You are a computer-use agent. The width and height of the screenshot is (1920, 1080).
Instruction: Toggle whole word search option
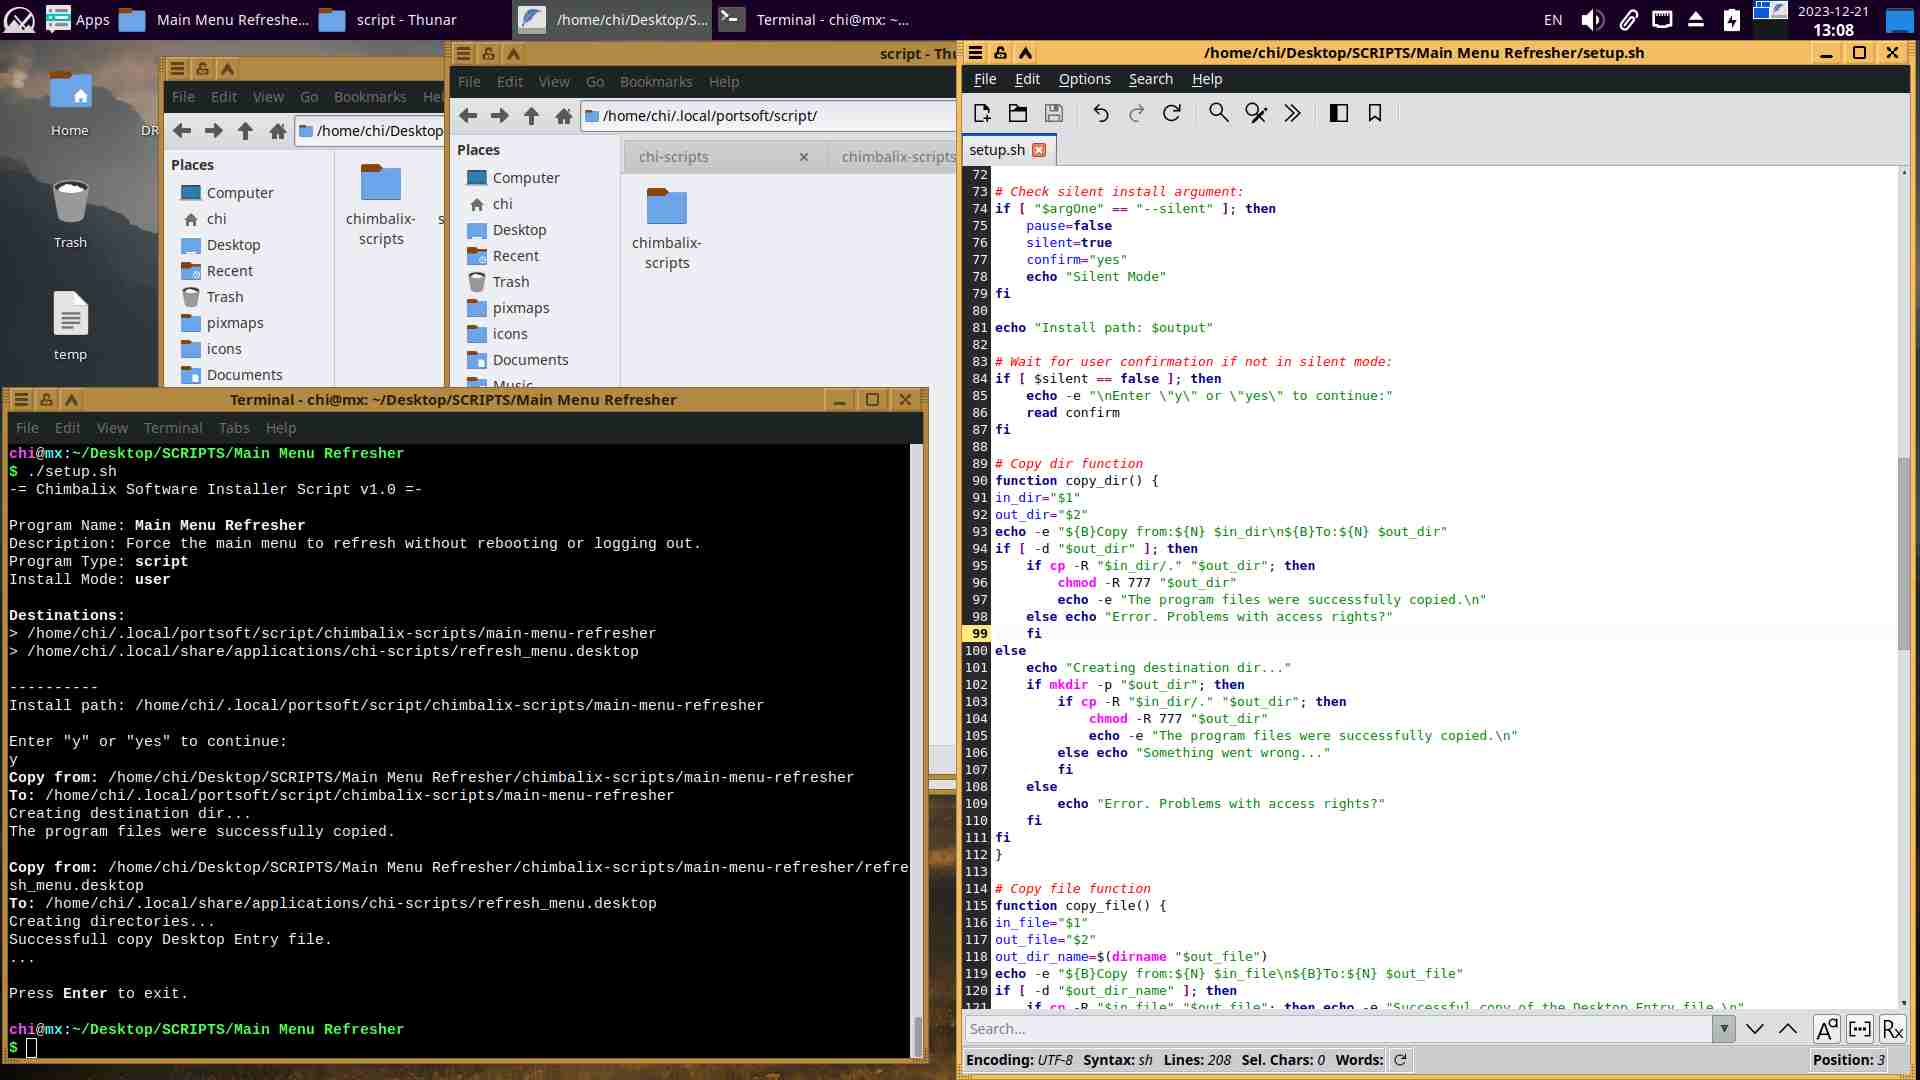click(x=1860, y=1029)
